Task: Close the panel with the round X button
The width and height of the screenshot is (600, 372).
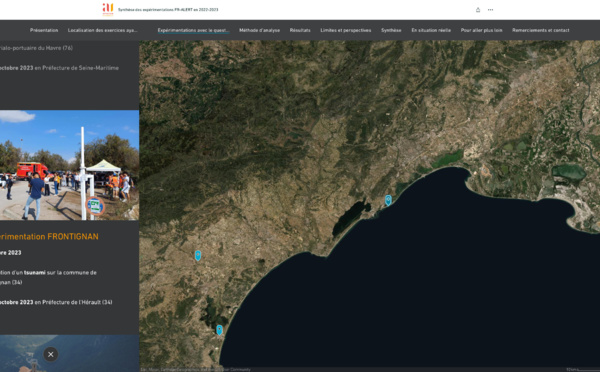Action: click(x=51, y=354)
